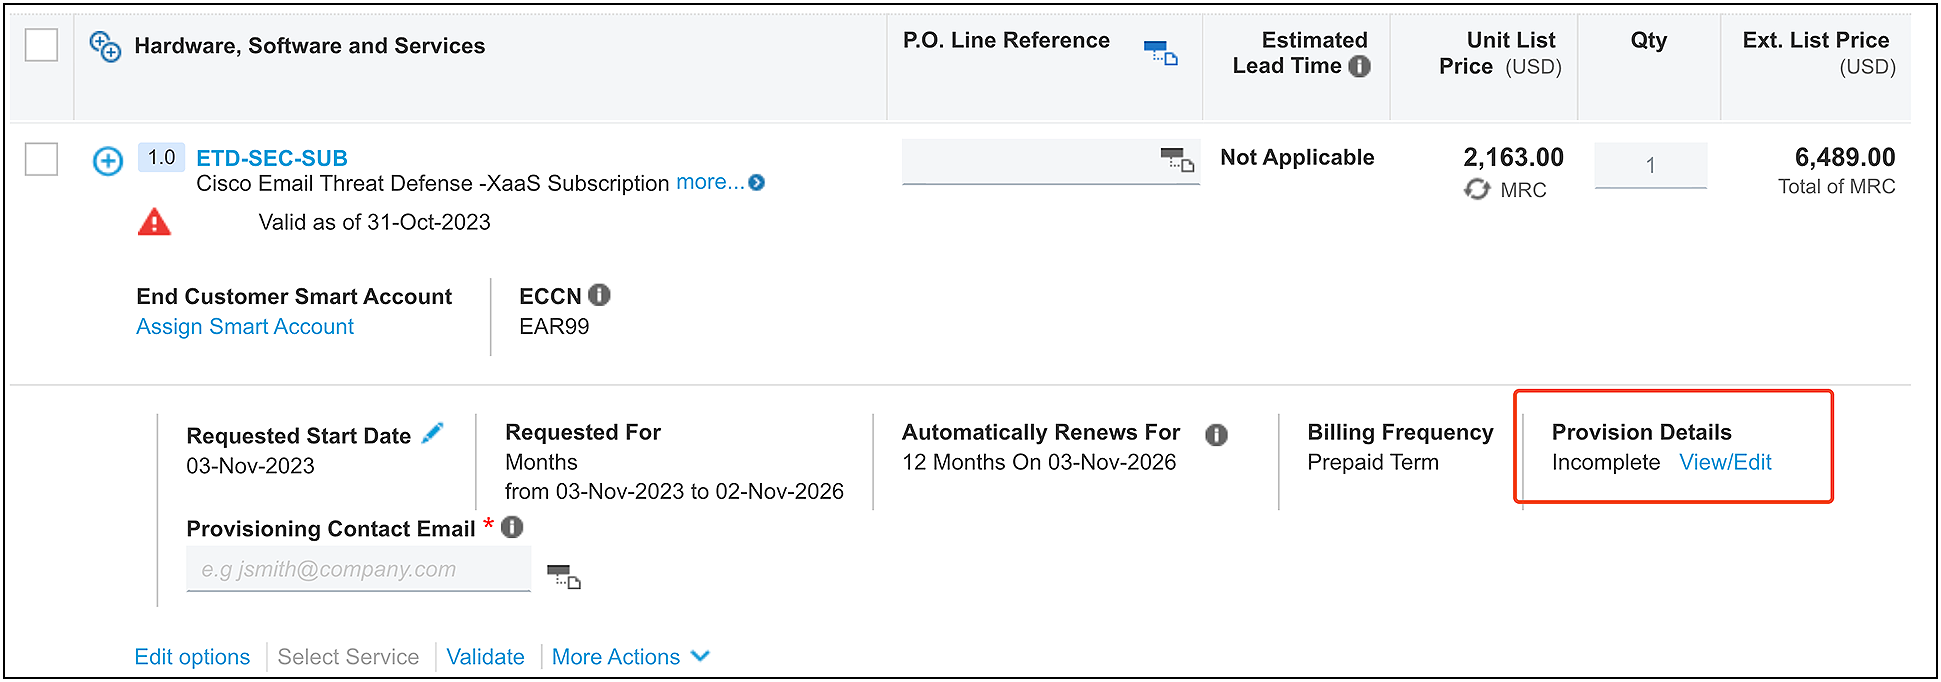Click Select Service option
Screen dimensions: 1941x682
coord(348,657)
